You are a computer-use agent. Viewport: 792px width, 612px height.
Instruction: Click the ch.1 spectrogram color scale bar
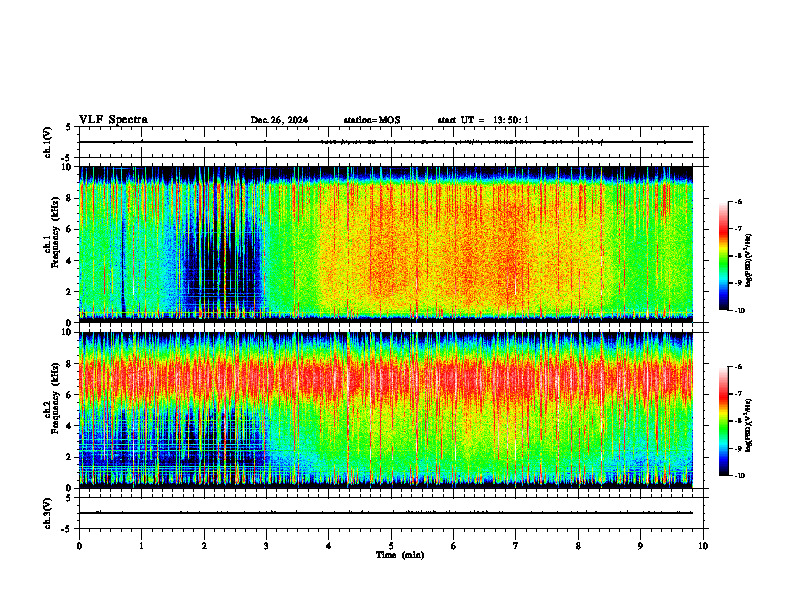click(724, 256)
